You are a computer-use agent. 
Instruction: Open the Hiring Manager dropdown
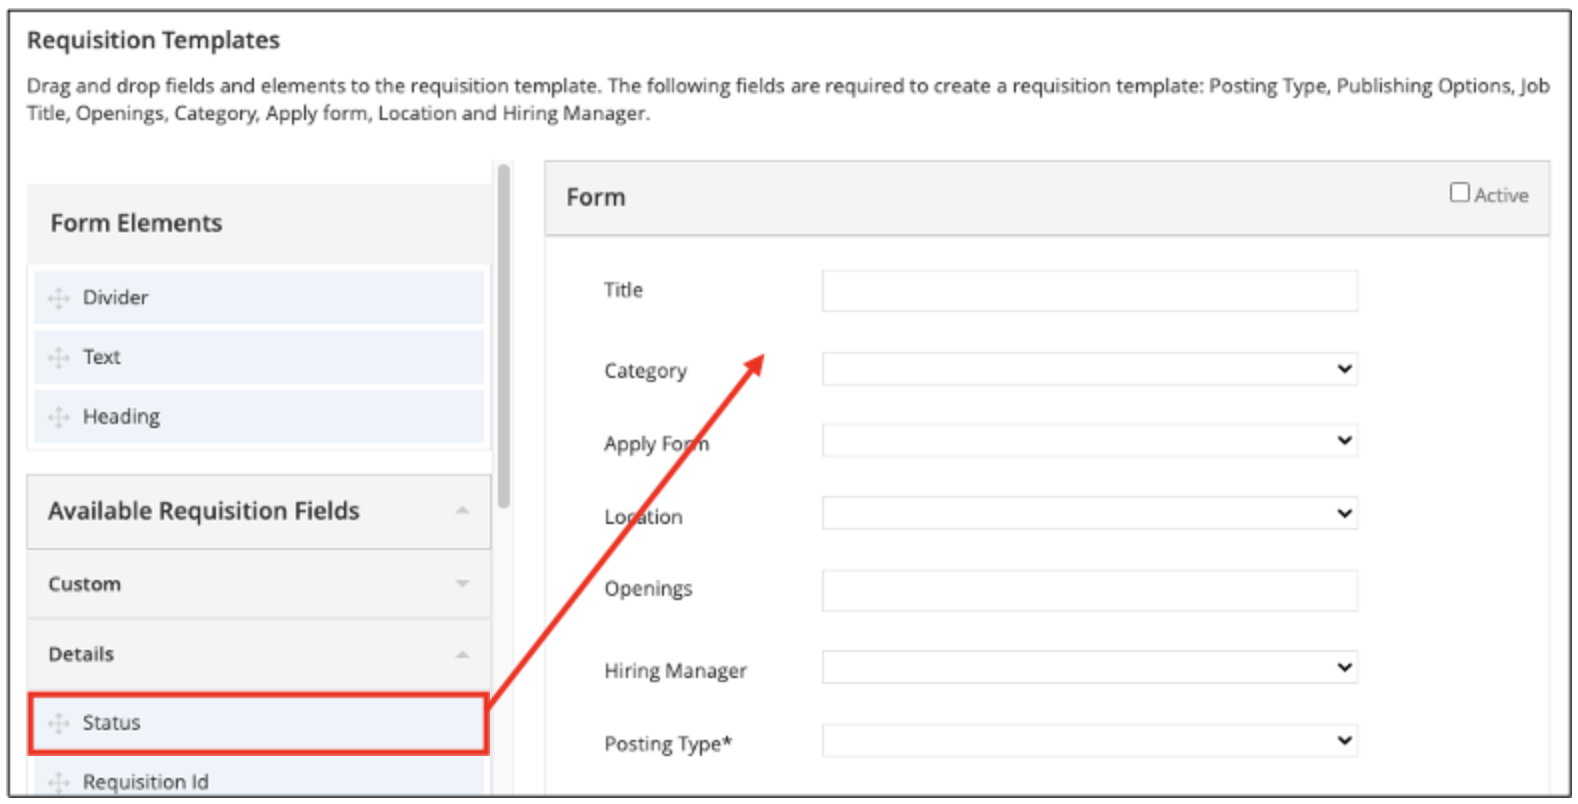1090,668
